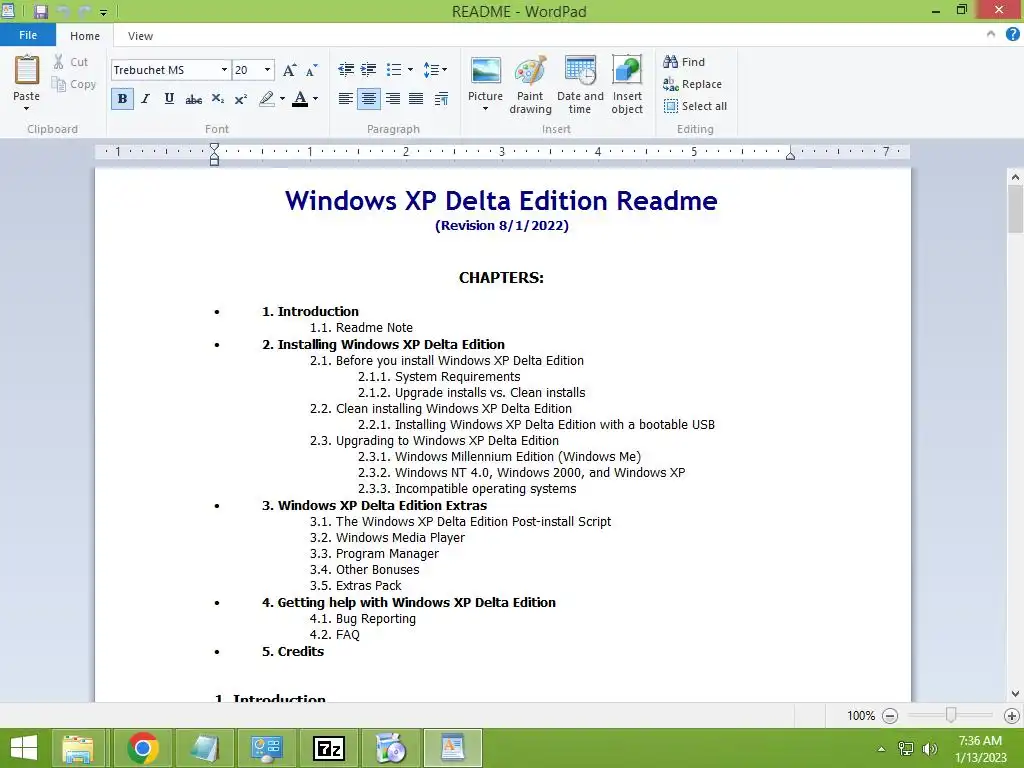Switch to the View tab
Image resolution: width=1024 pixels, height=768 pixels.
140,36
